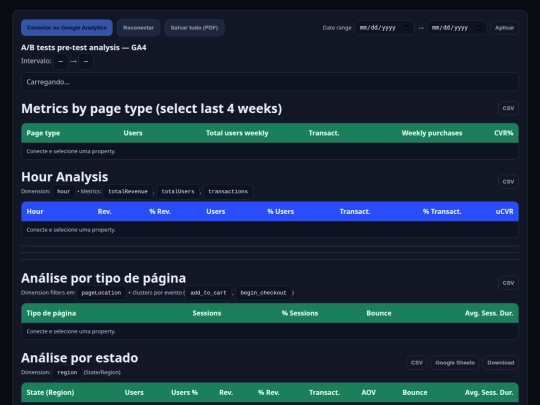Click the uCVR column header
The width and height of the screenshot is (540, 405).
tap(505, 211)
